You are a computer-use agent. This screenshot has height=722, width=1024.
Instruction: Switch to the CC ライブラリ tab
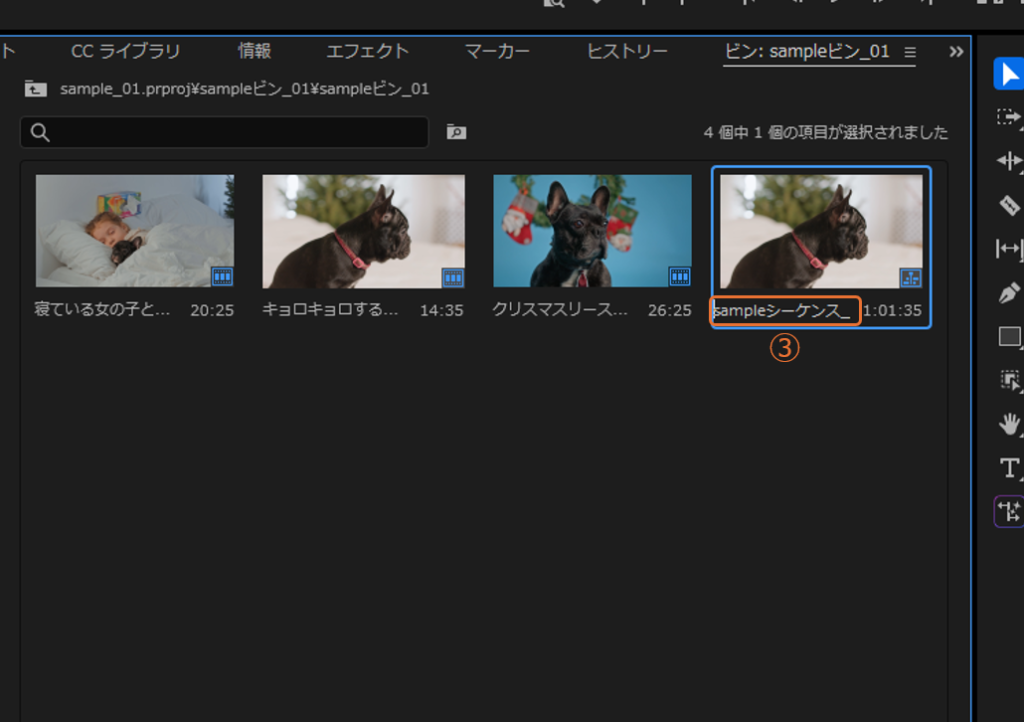point(126,52)
